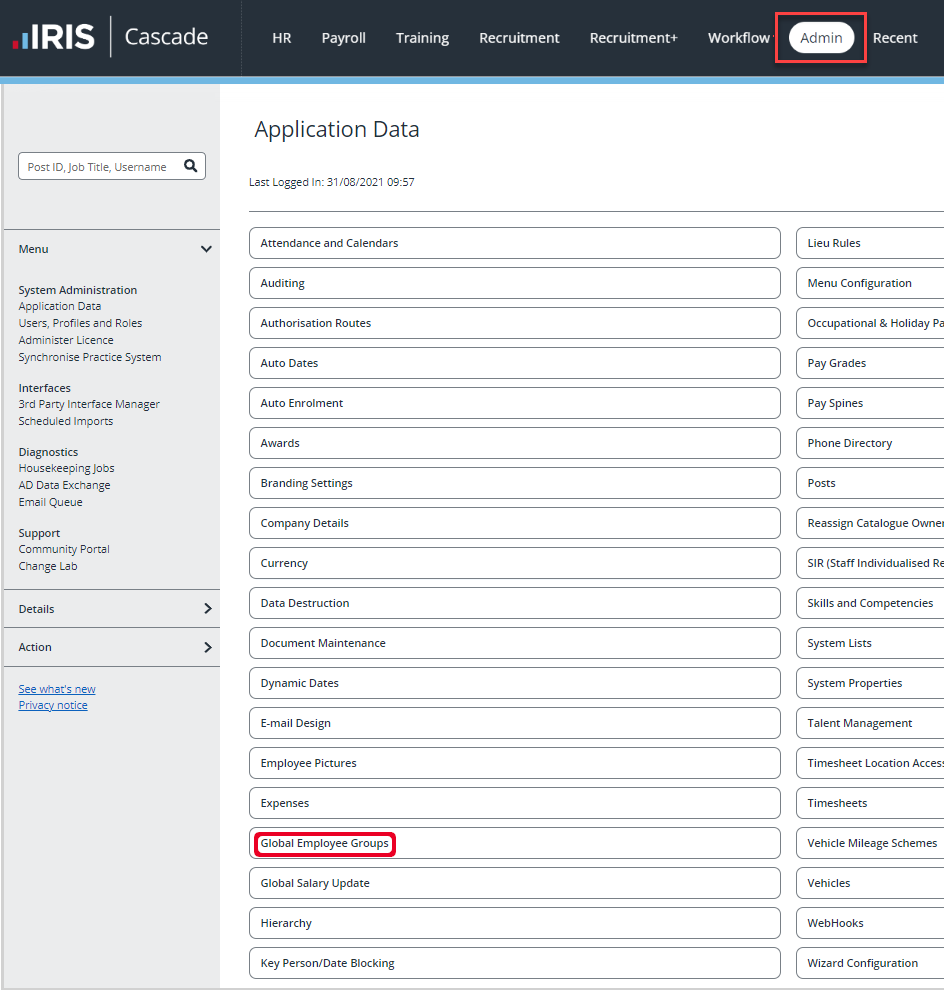Open the Payroll menu
The height and width of the screenshot is (990, 944).
(344, 38)
